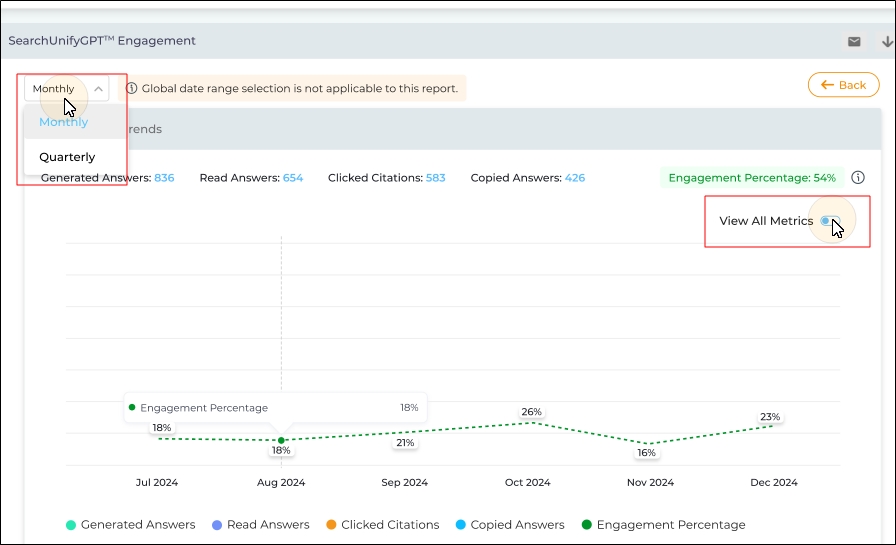Toggle Engagement Percentage legend series
Viewport: 896px width, 545px height.
pyautogui.click(x=663, y=525)
